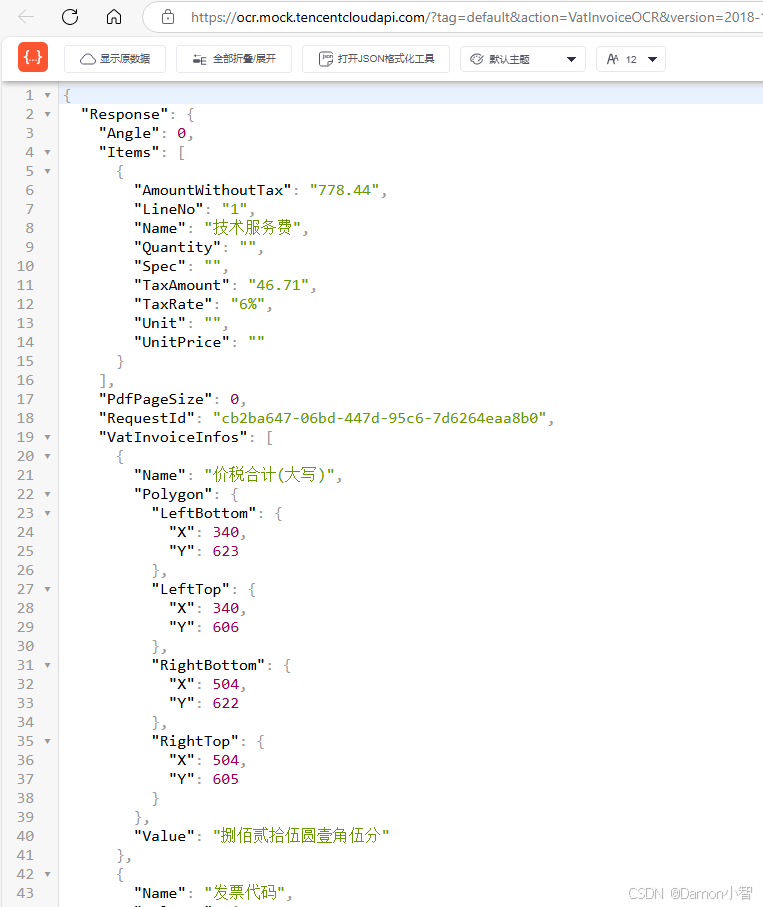Click the "Polygon" key

coord(172,495)
